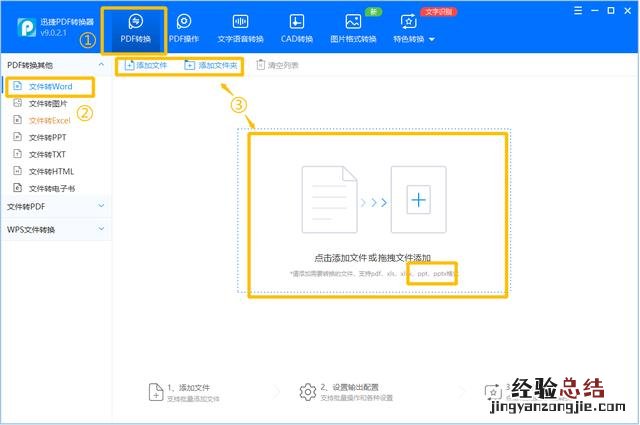Click the 迅捷PDF转换器 logo icon
Screen dimensions: 640x425
[x=27, y=28]
